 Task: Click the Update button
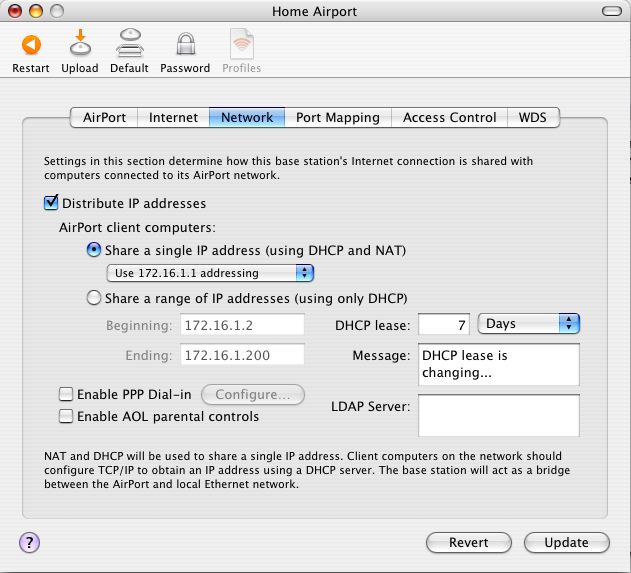click(567, 542)
